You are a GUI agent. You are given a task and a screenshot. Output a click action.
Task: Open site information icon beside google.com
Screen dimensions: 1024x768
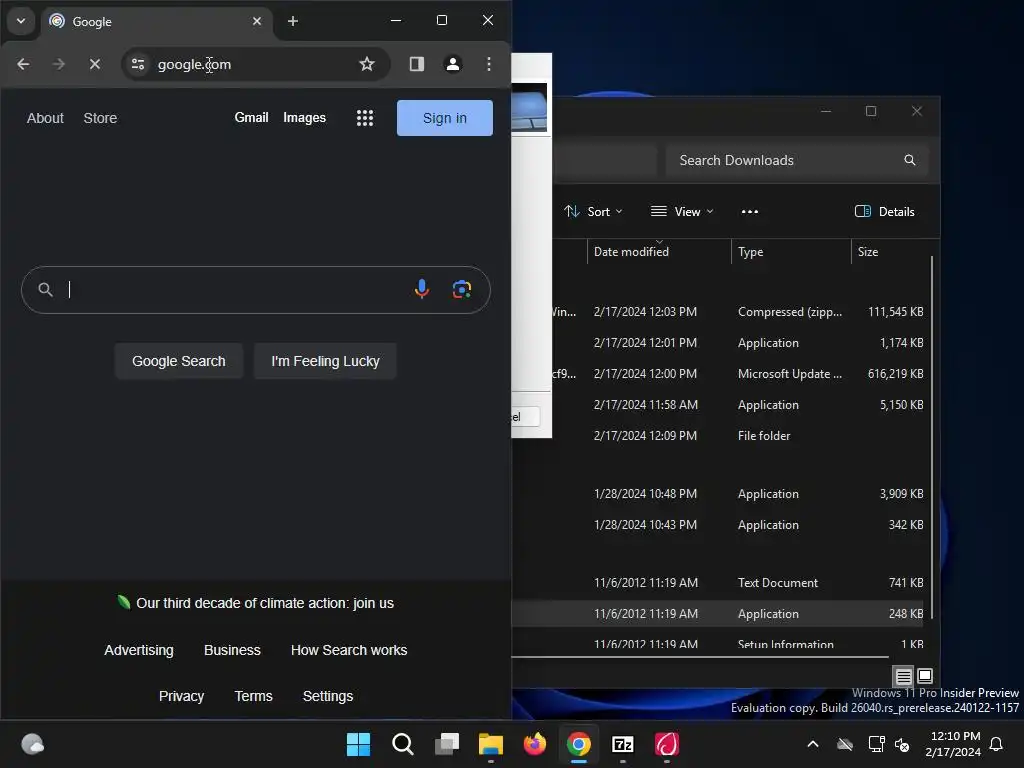coord(138,64)
